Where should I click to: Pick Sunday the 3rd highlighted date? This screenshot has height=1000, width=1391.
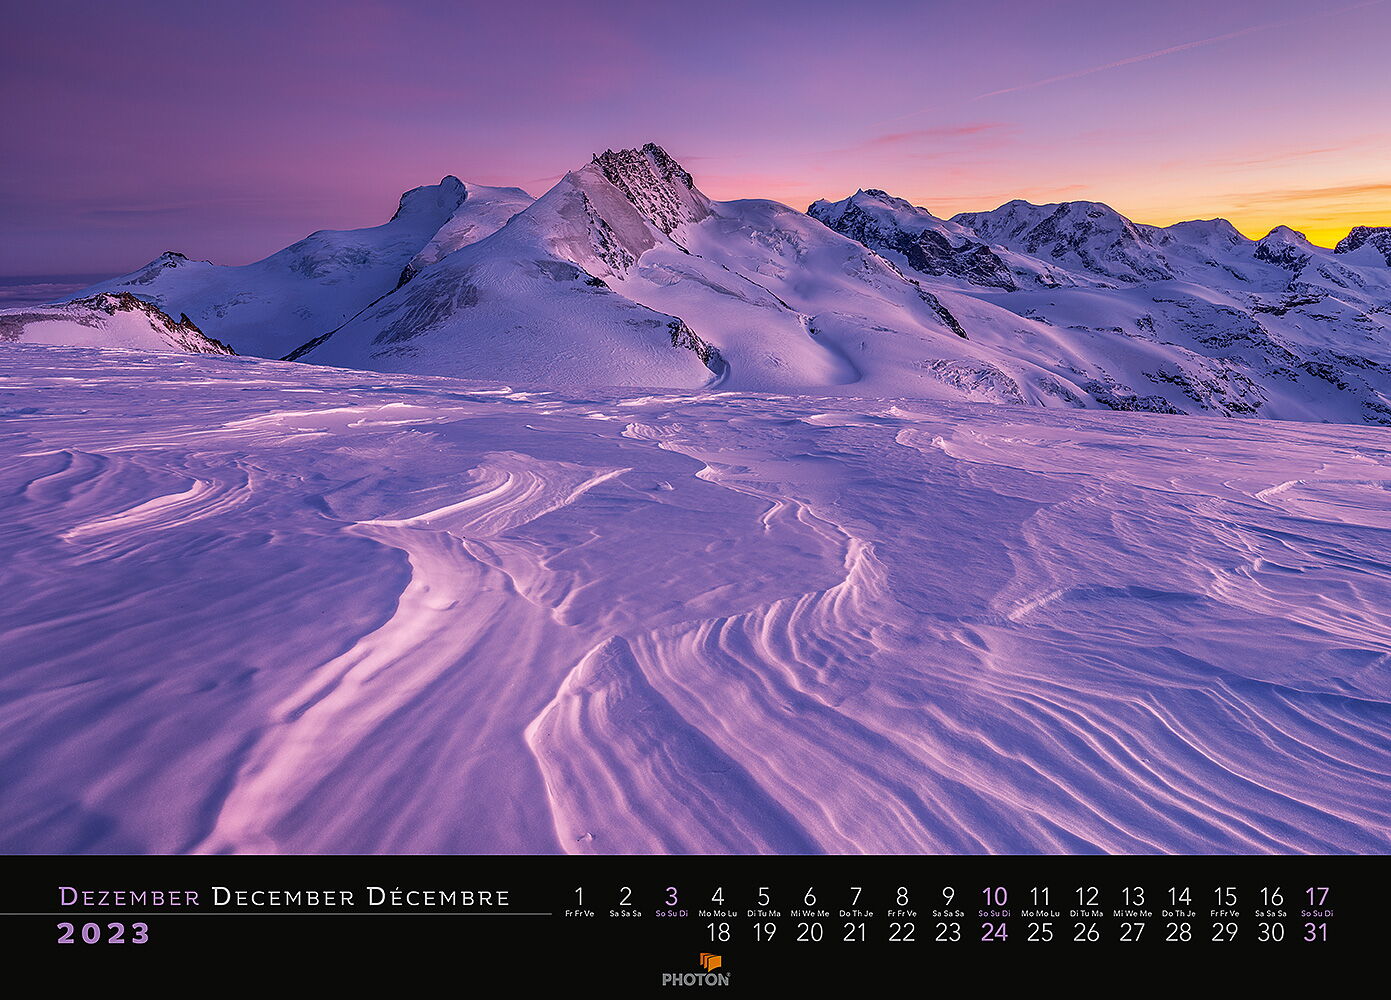pyautogui.click(x=671, y=896)
